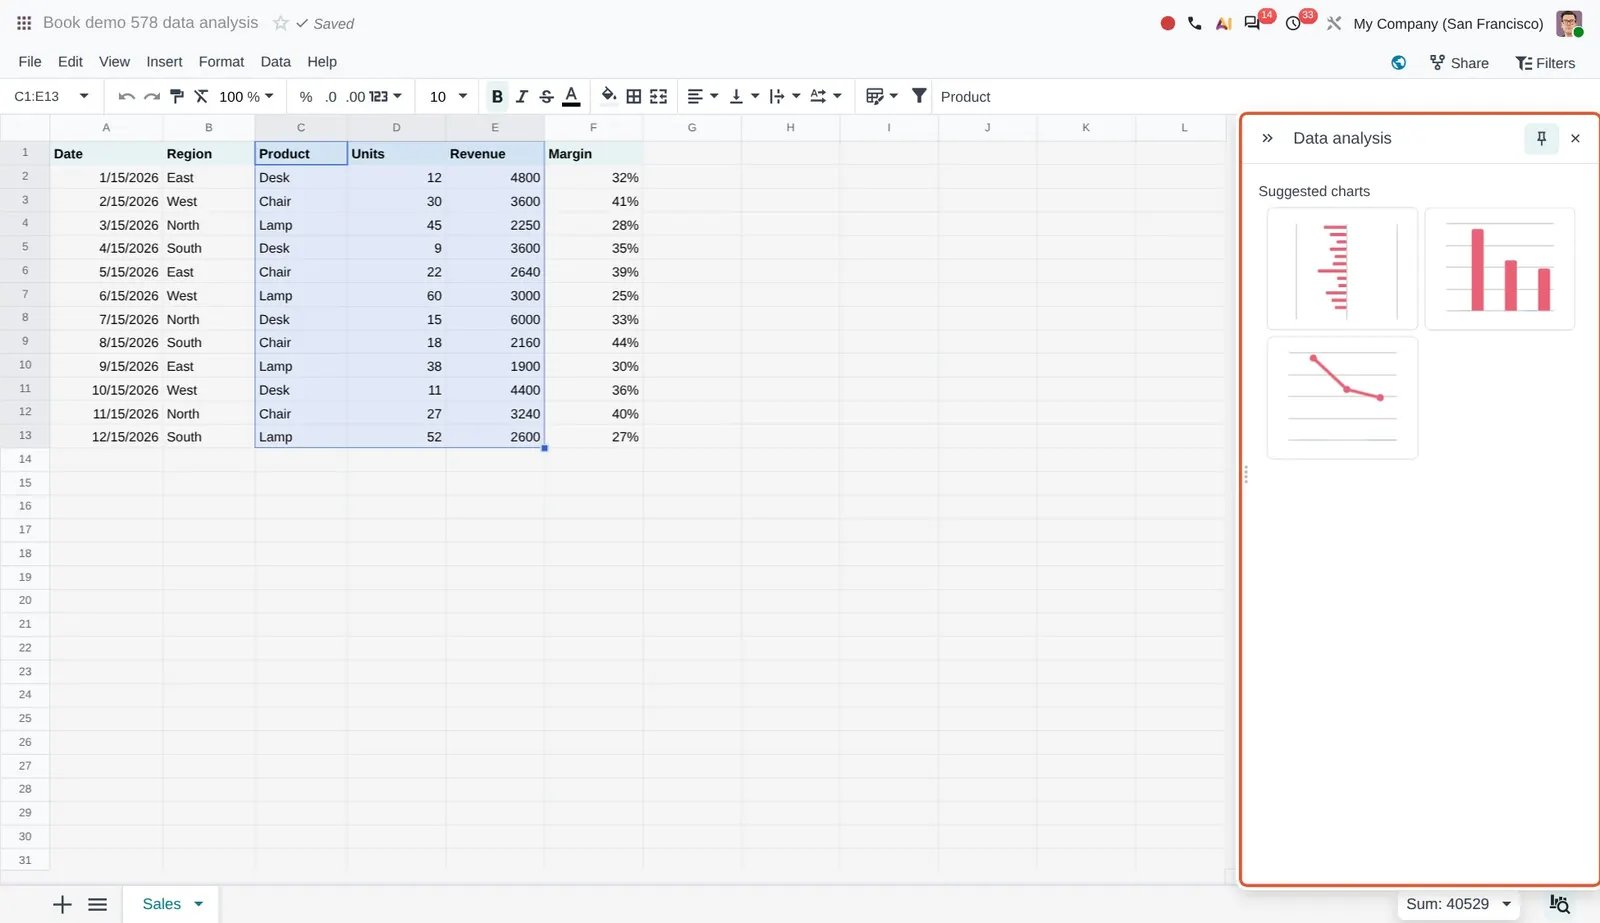Screen dimensions: 1600x923
Task: Click the decrease decimal places icon
Action: pyautogui.click(x=331, y=97)
